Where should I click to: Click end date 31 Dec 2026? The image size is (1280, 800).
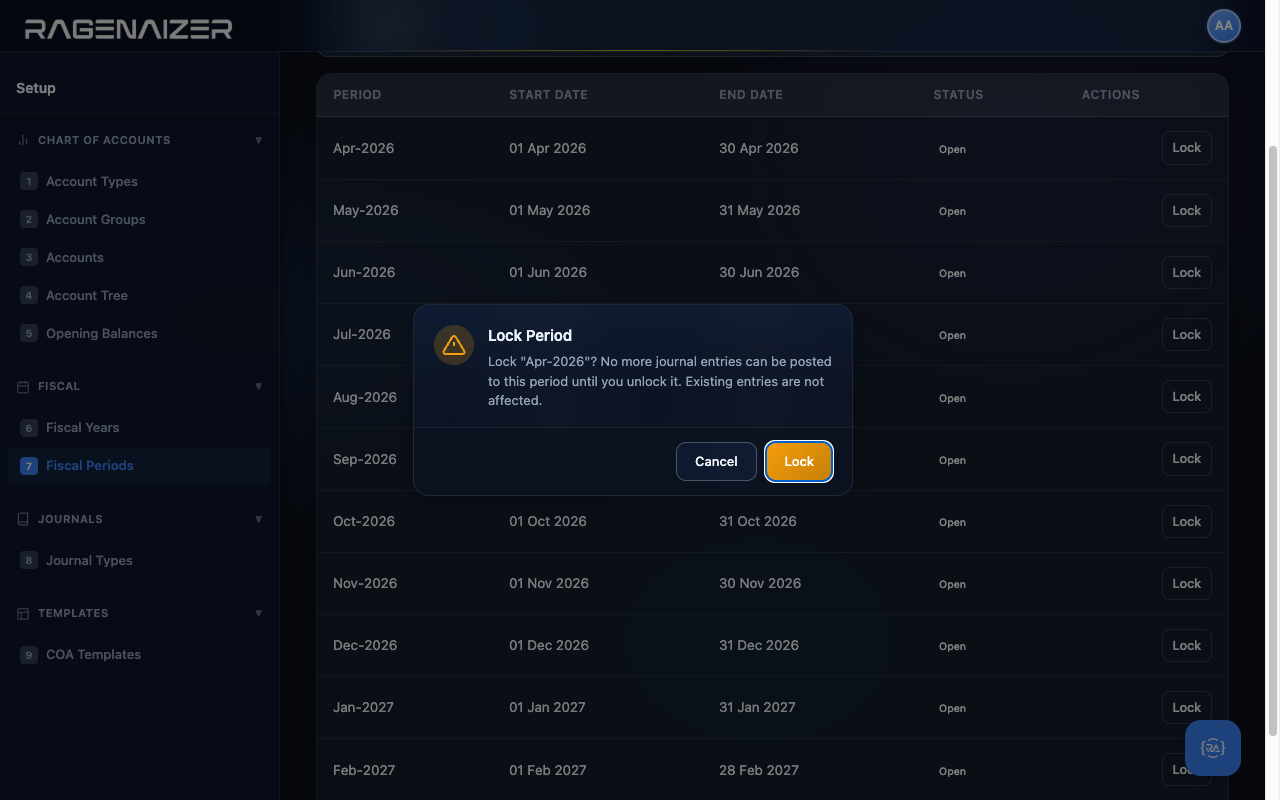point(759,645)
